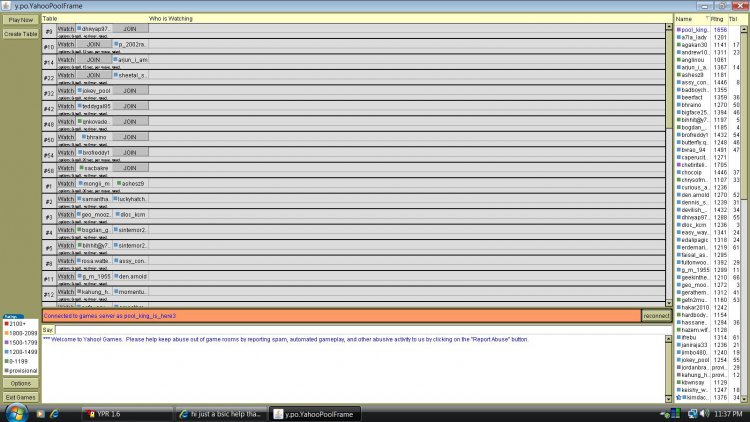Click table list scrollbar down arrow
This screenshot has width=750, height=422.
coord(669,303)
